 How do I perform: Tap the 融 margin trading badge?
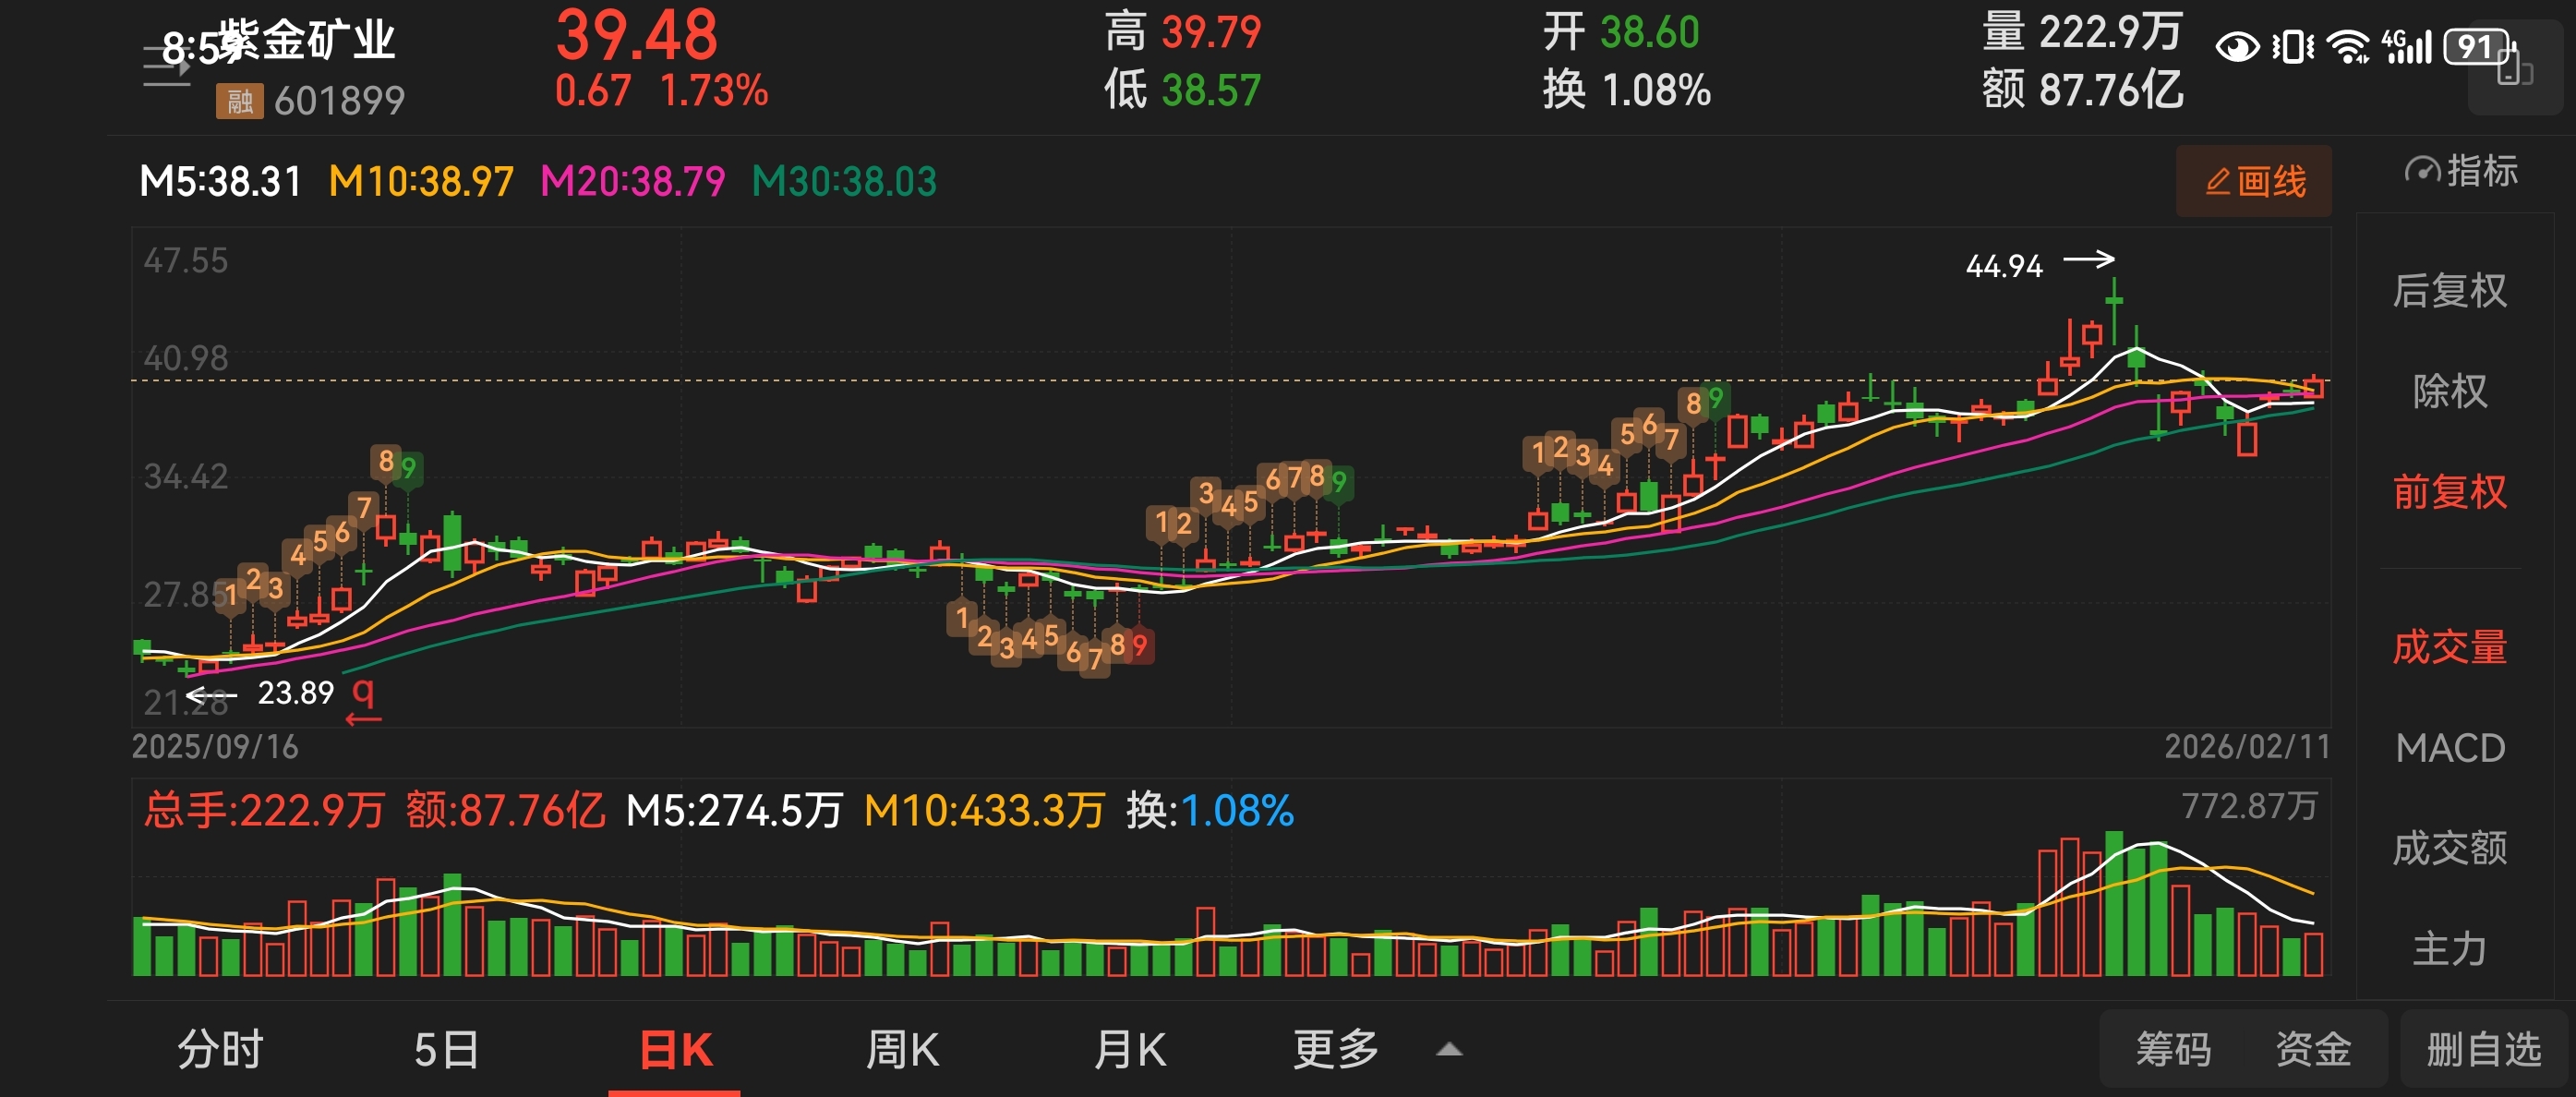click(239, 101)
